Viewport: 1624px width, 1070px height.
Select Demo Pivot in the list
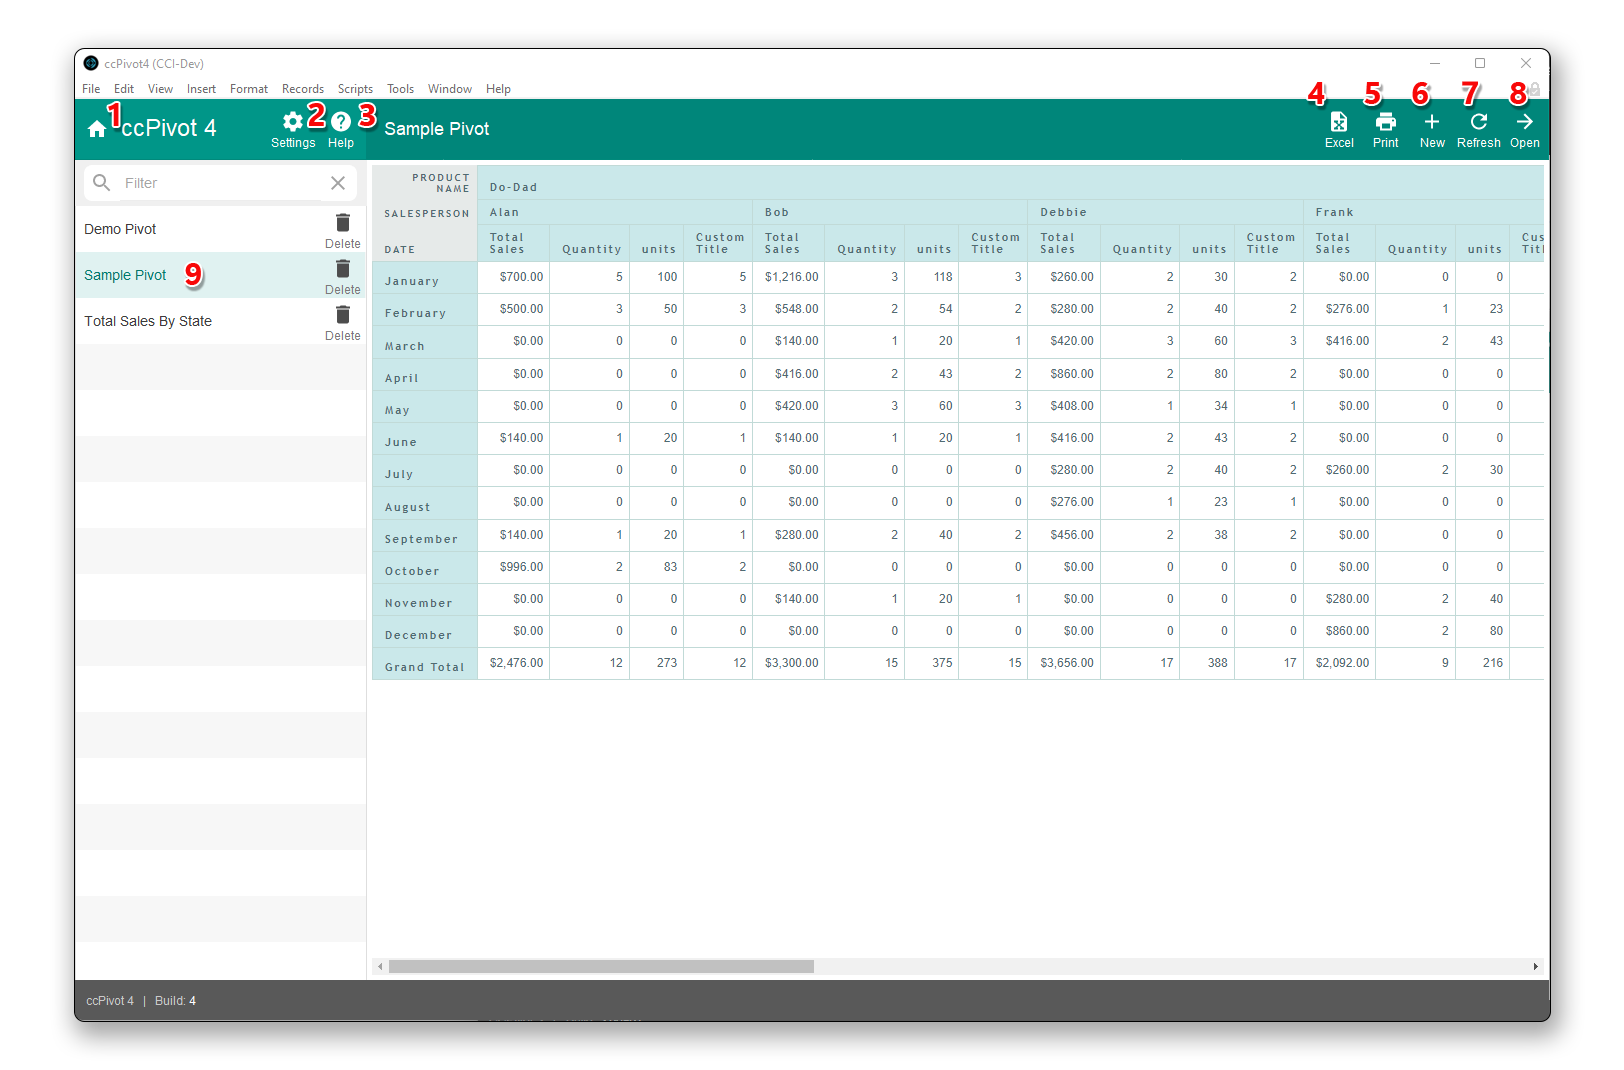click(x=120, y=229)
